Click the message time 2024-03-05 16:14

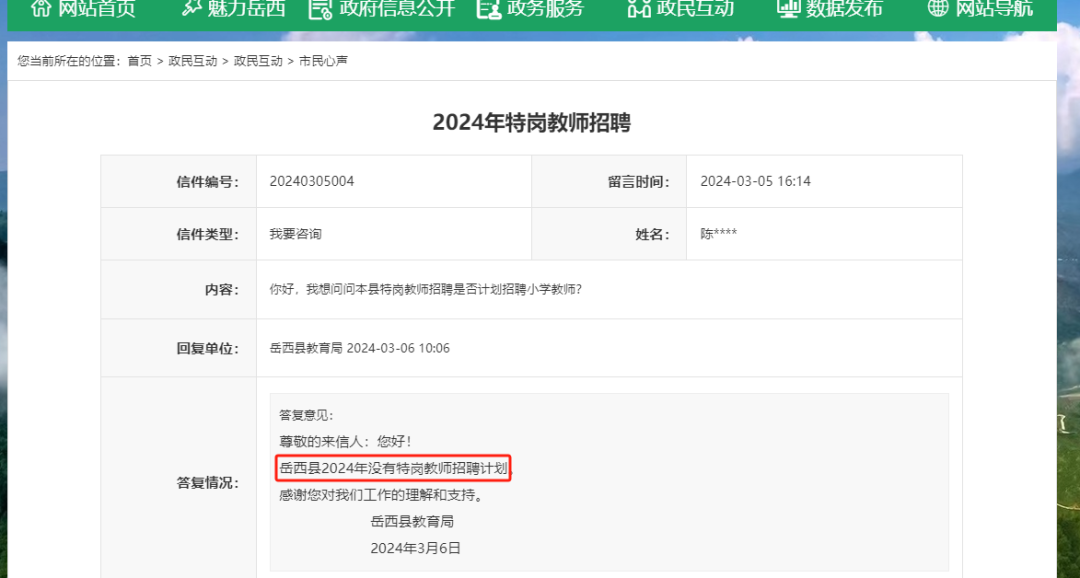(756, 181)
